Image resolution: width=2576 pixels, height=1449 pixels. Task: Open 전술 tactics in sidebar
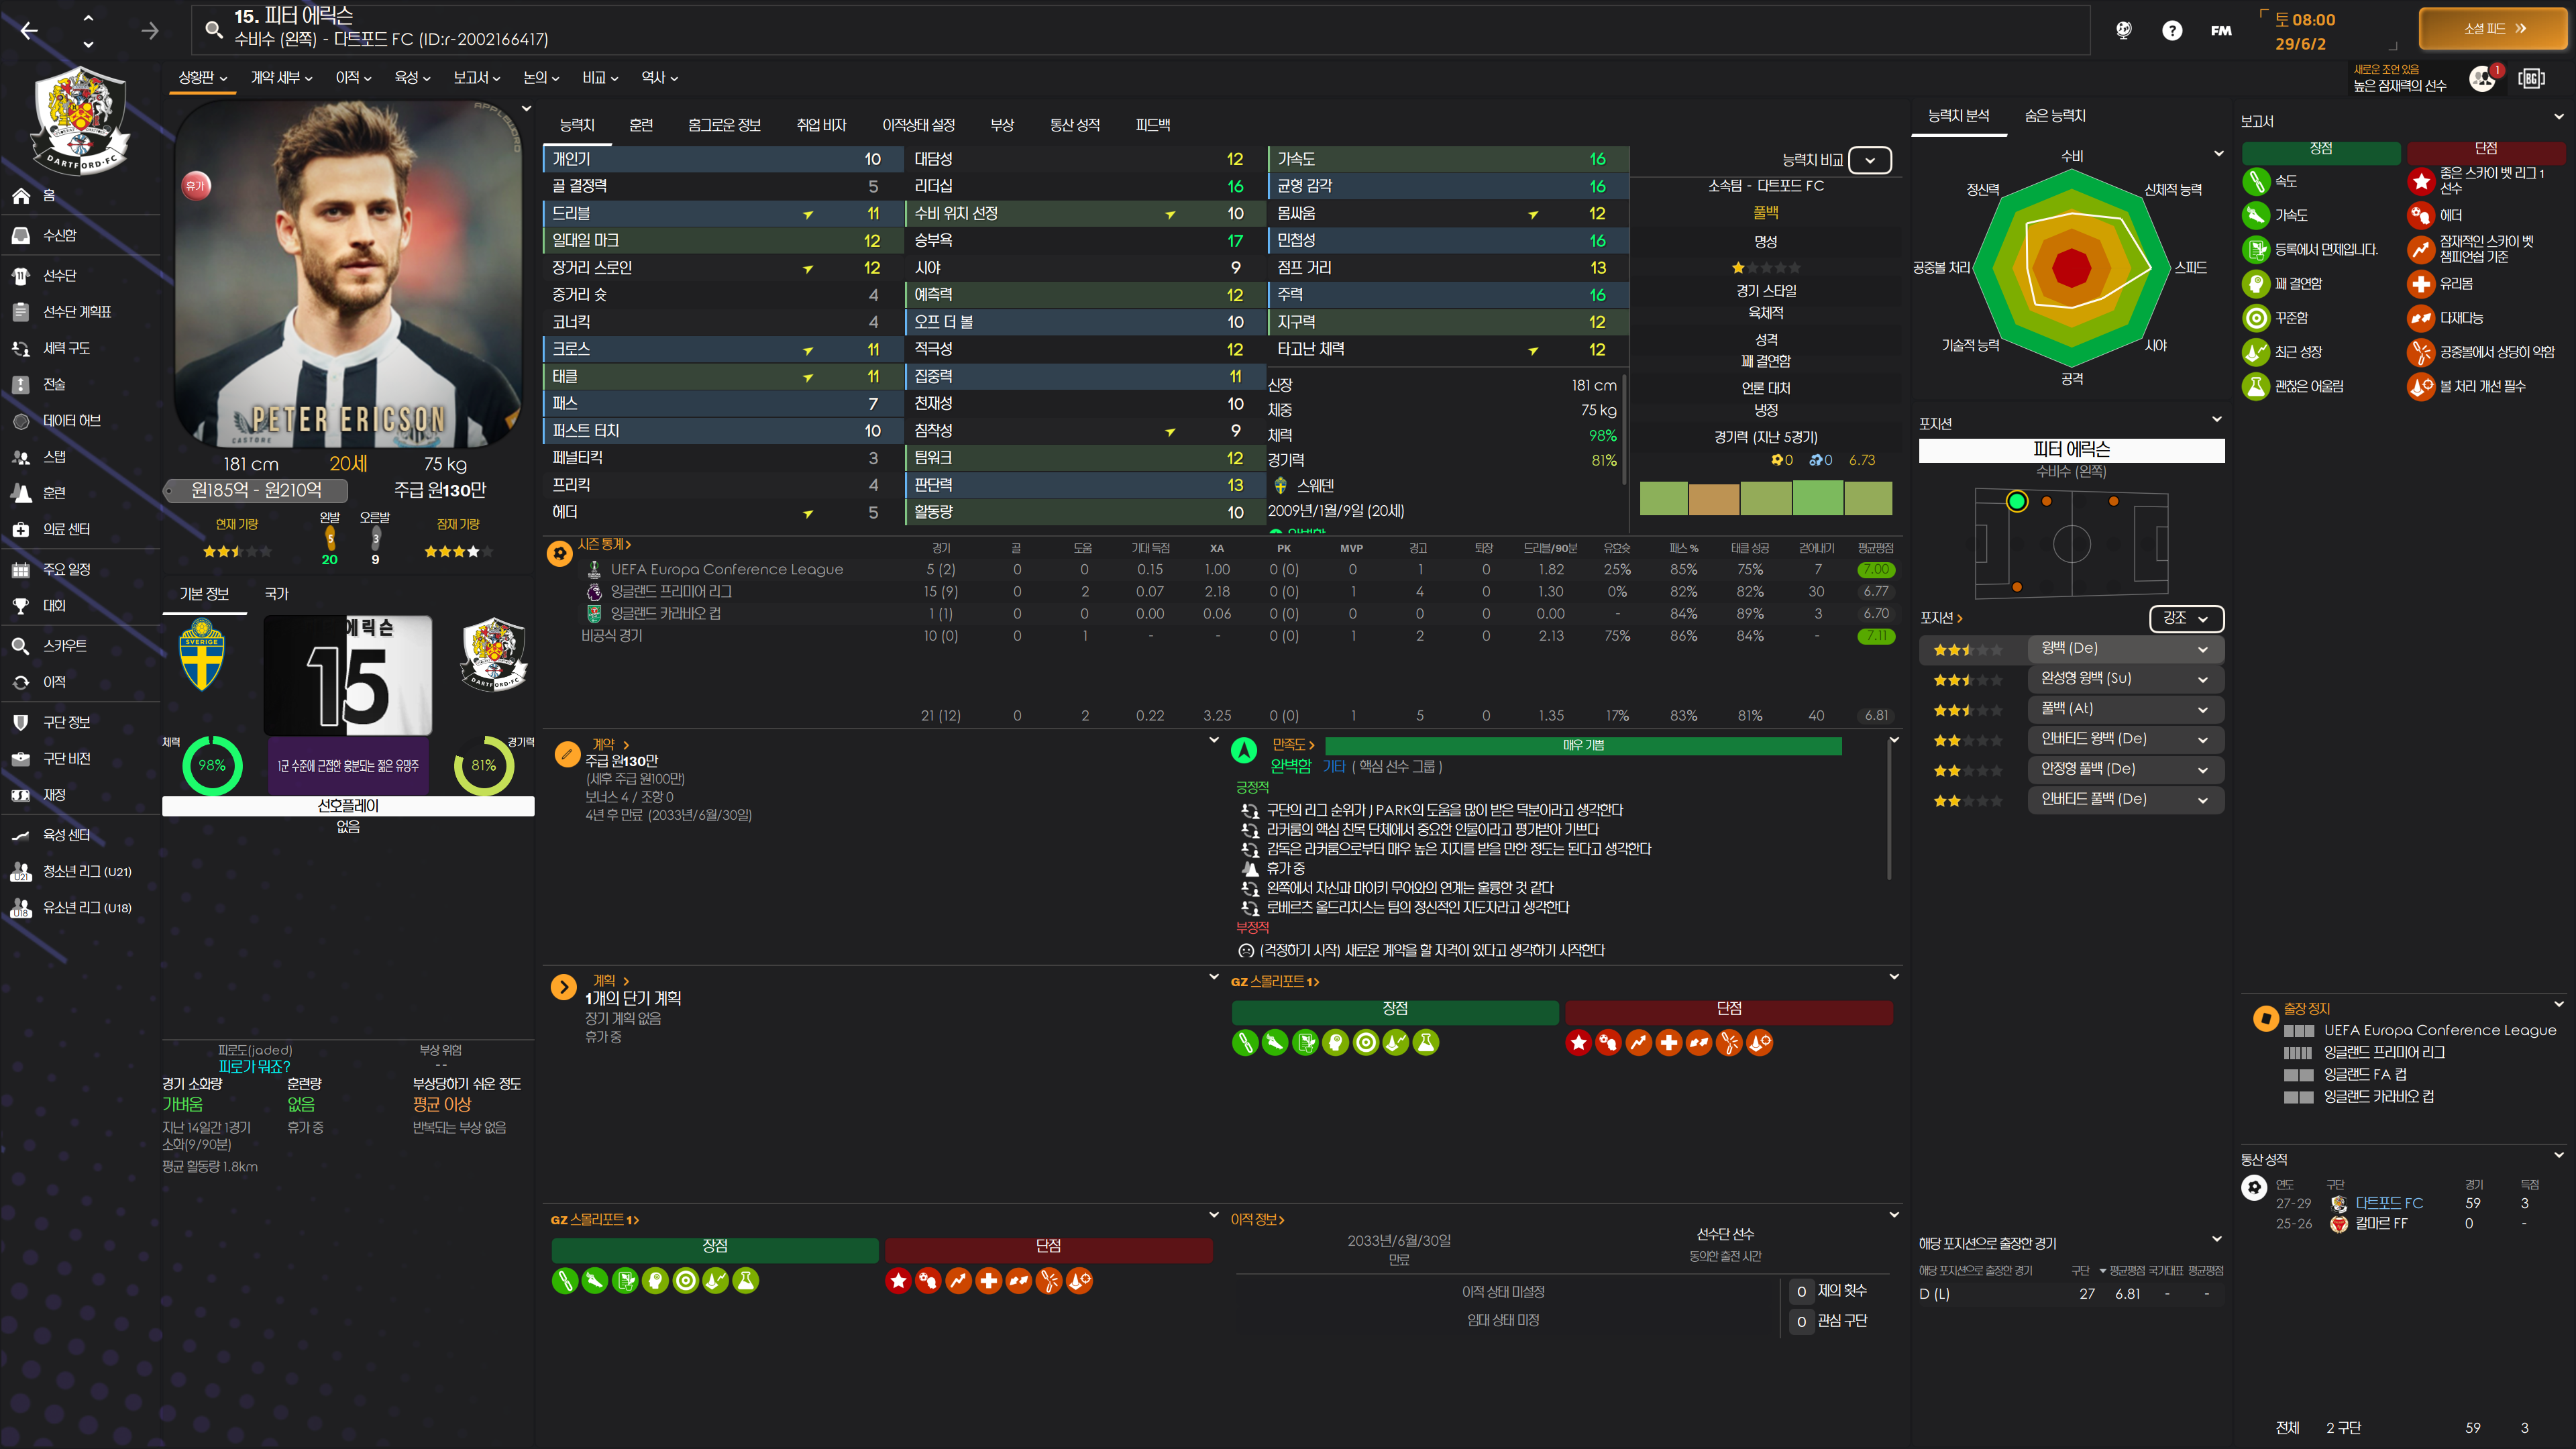pos(54,384)
